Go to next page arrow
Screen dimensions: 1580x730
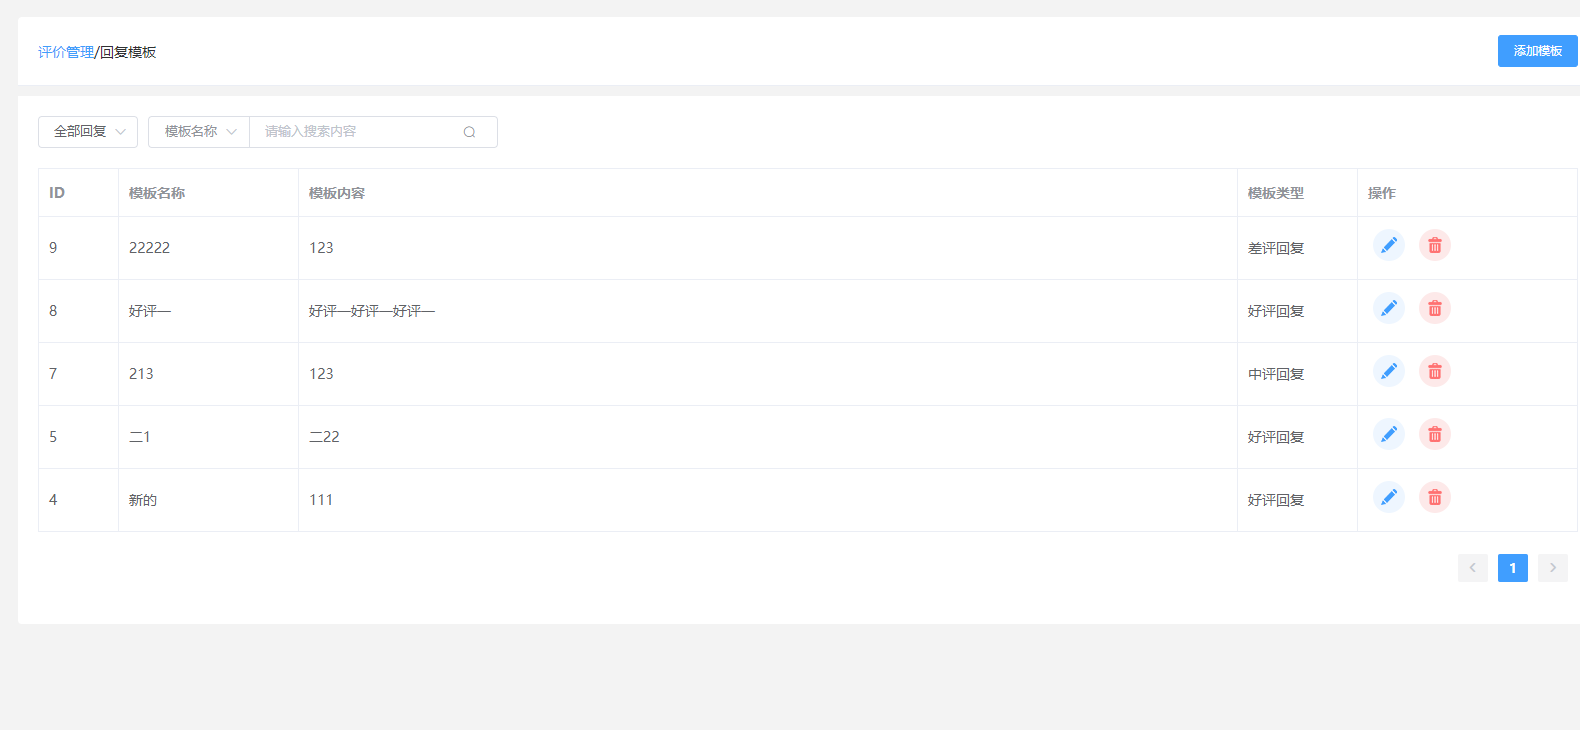tap(1552, 568)
